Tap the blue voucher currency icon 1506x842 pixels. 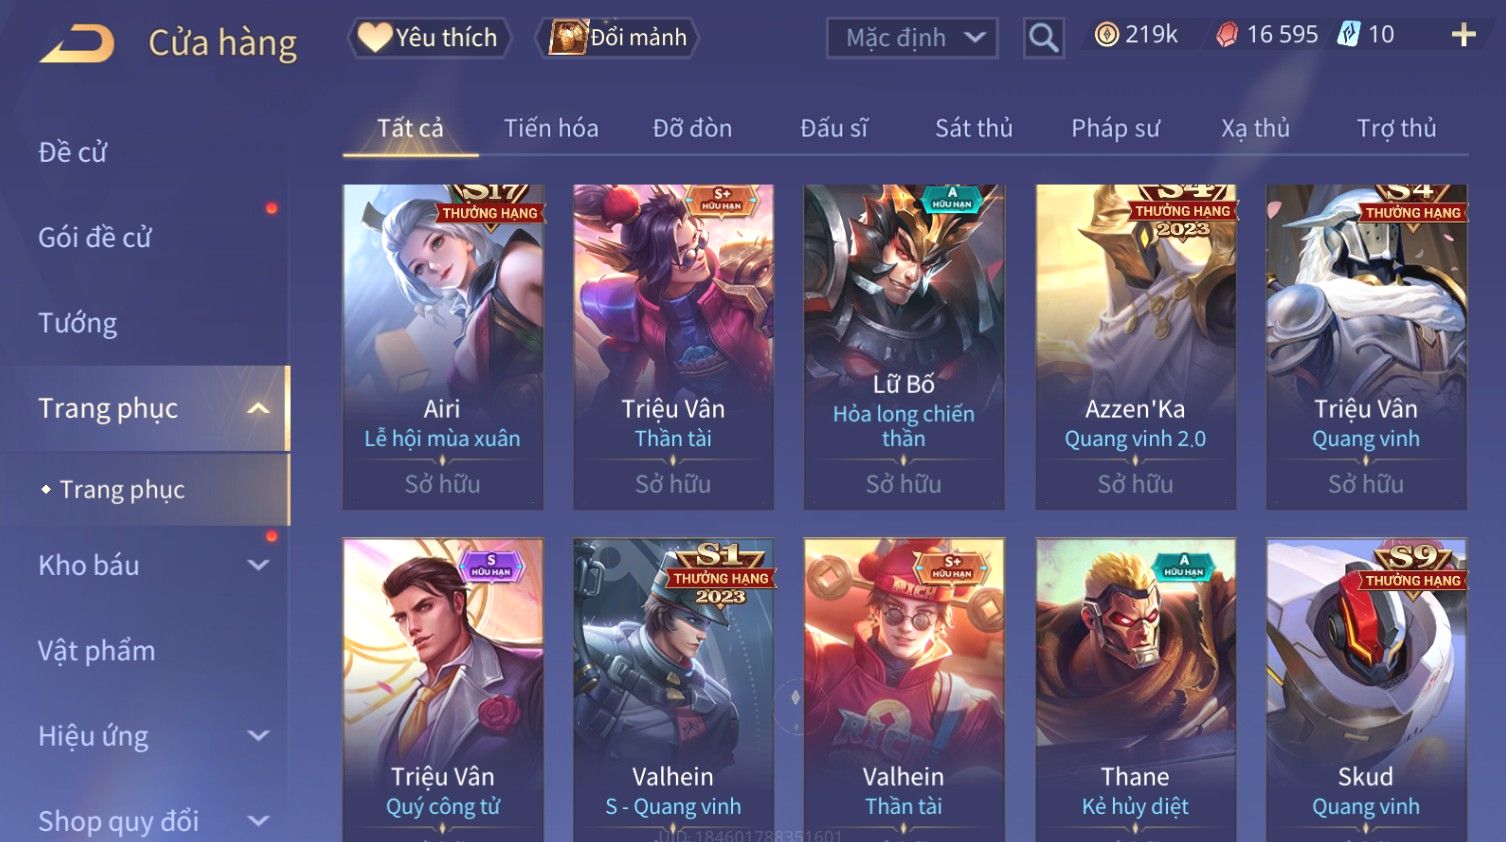(x=1349, y=35)
